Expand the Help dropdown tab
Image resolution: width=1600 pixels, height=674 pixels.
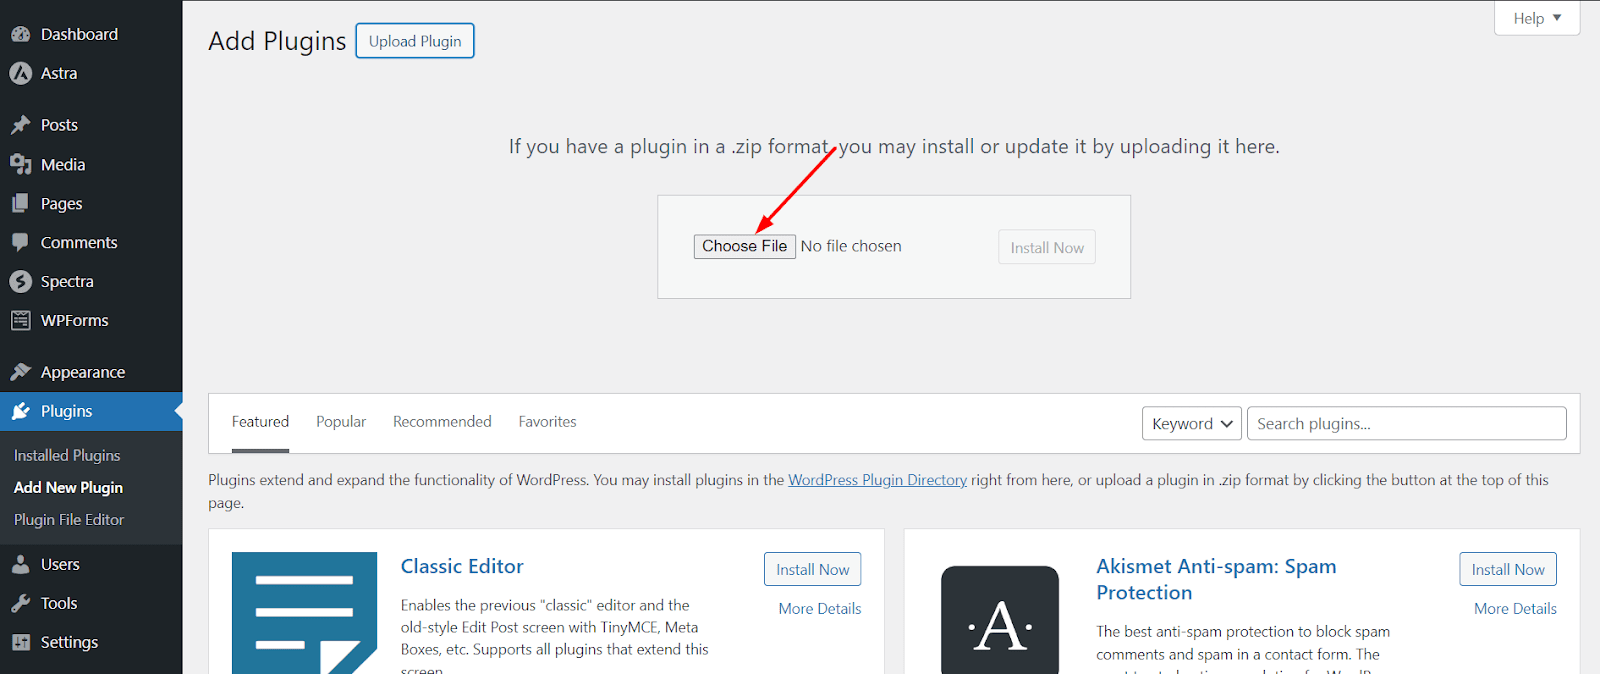(1537, 18)
